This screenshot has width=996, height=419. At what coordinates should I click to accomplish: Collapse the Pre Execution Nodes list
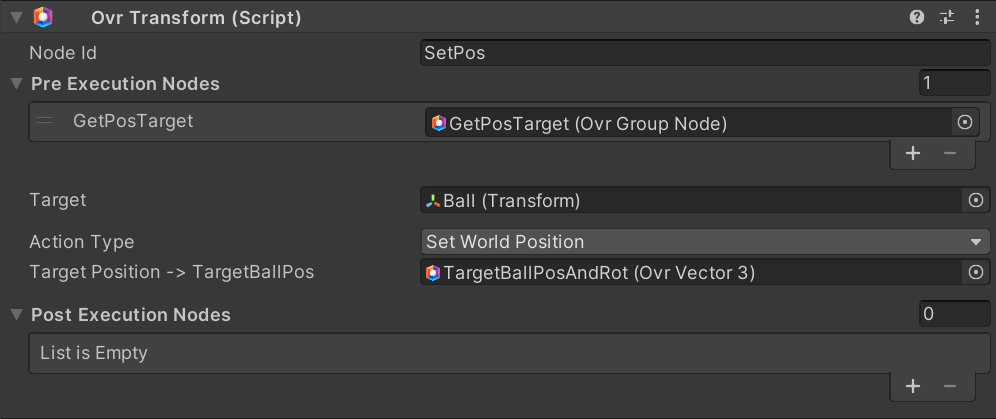pos(16,84)
